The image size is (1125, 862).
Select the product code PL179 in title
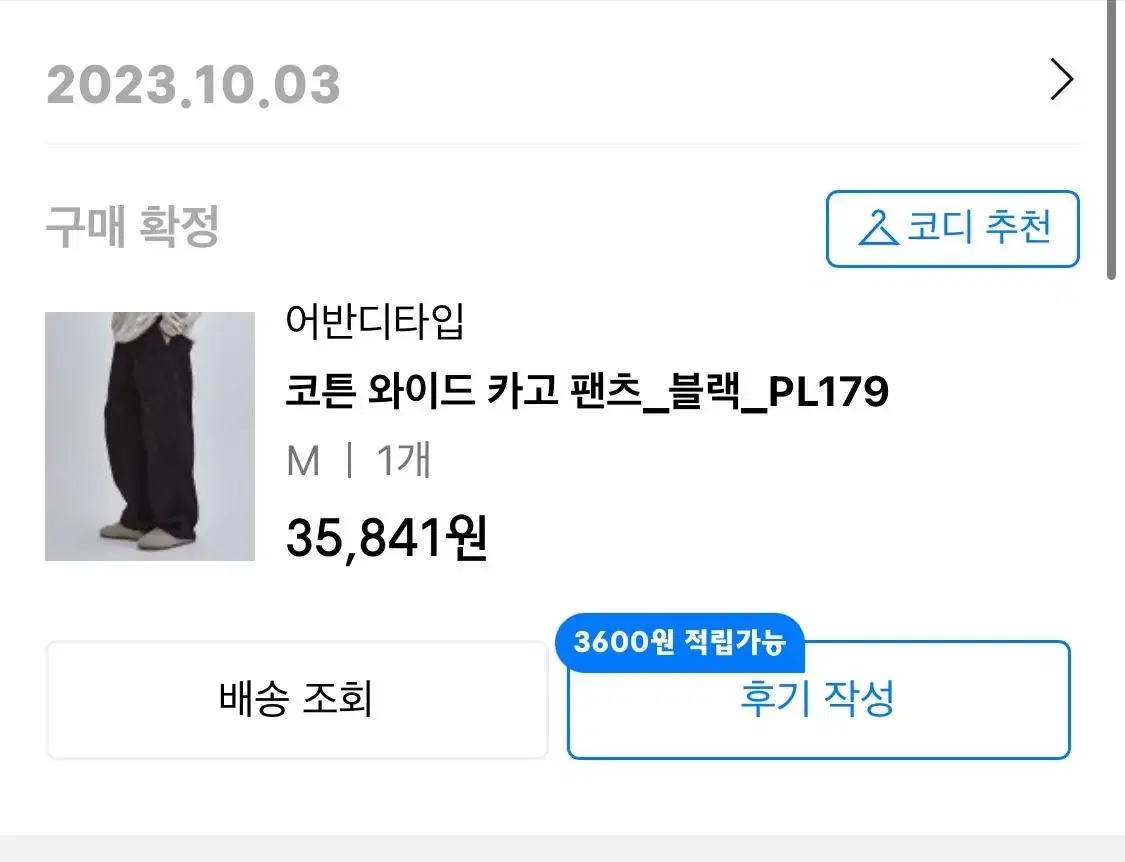tap(829, 391)
